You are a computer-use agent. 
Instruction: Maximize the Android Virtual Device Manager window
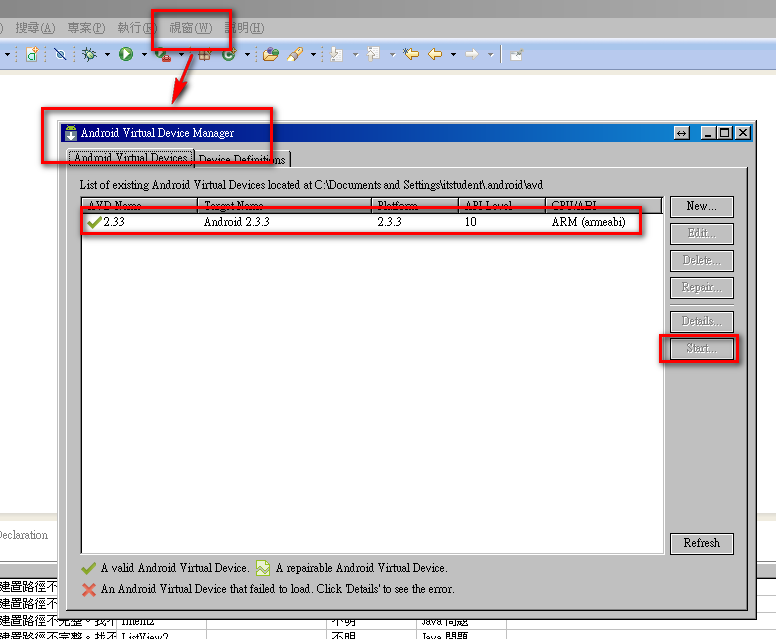(x=725, y=133)
